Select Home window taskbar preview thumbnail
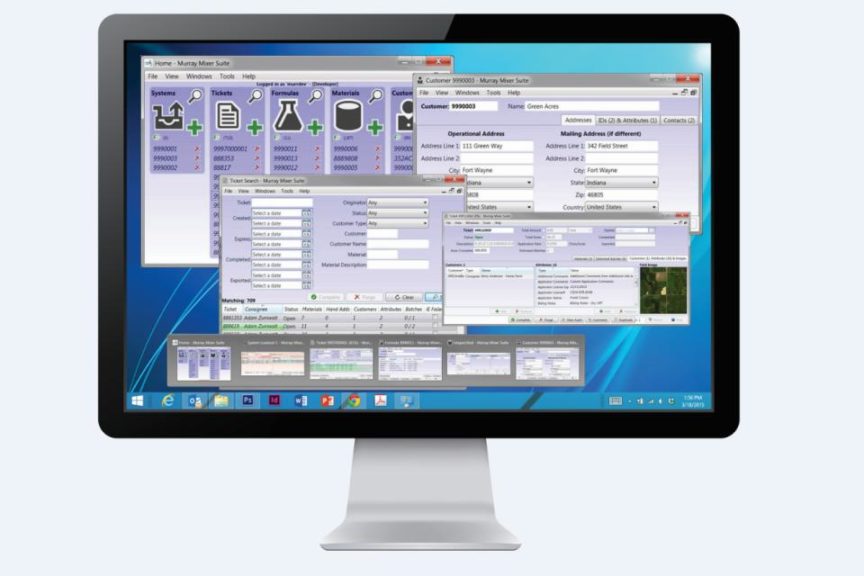The height and width of the screenshot is (576, 864). point(203,363)
